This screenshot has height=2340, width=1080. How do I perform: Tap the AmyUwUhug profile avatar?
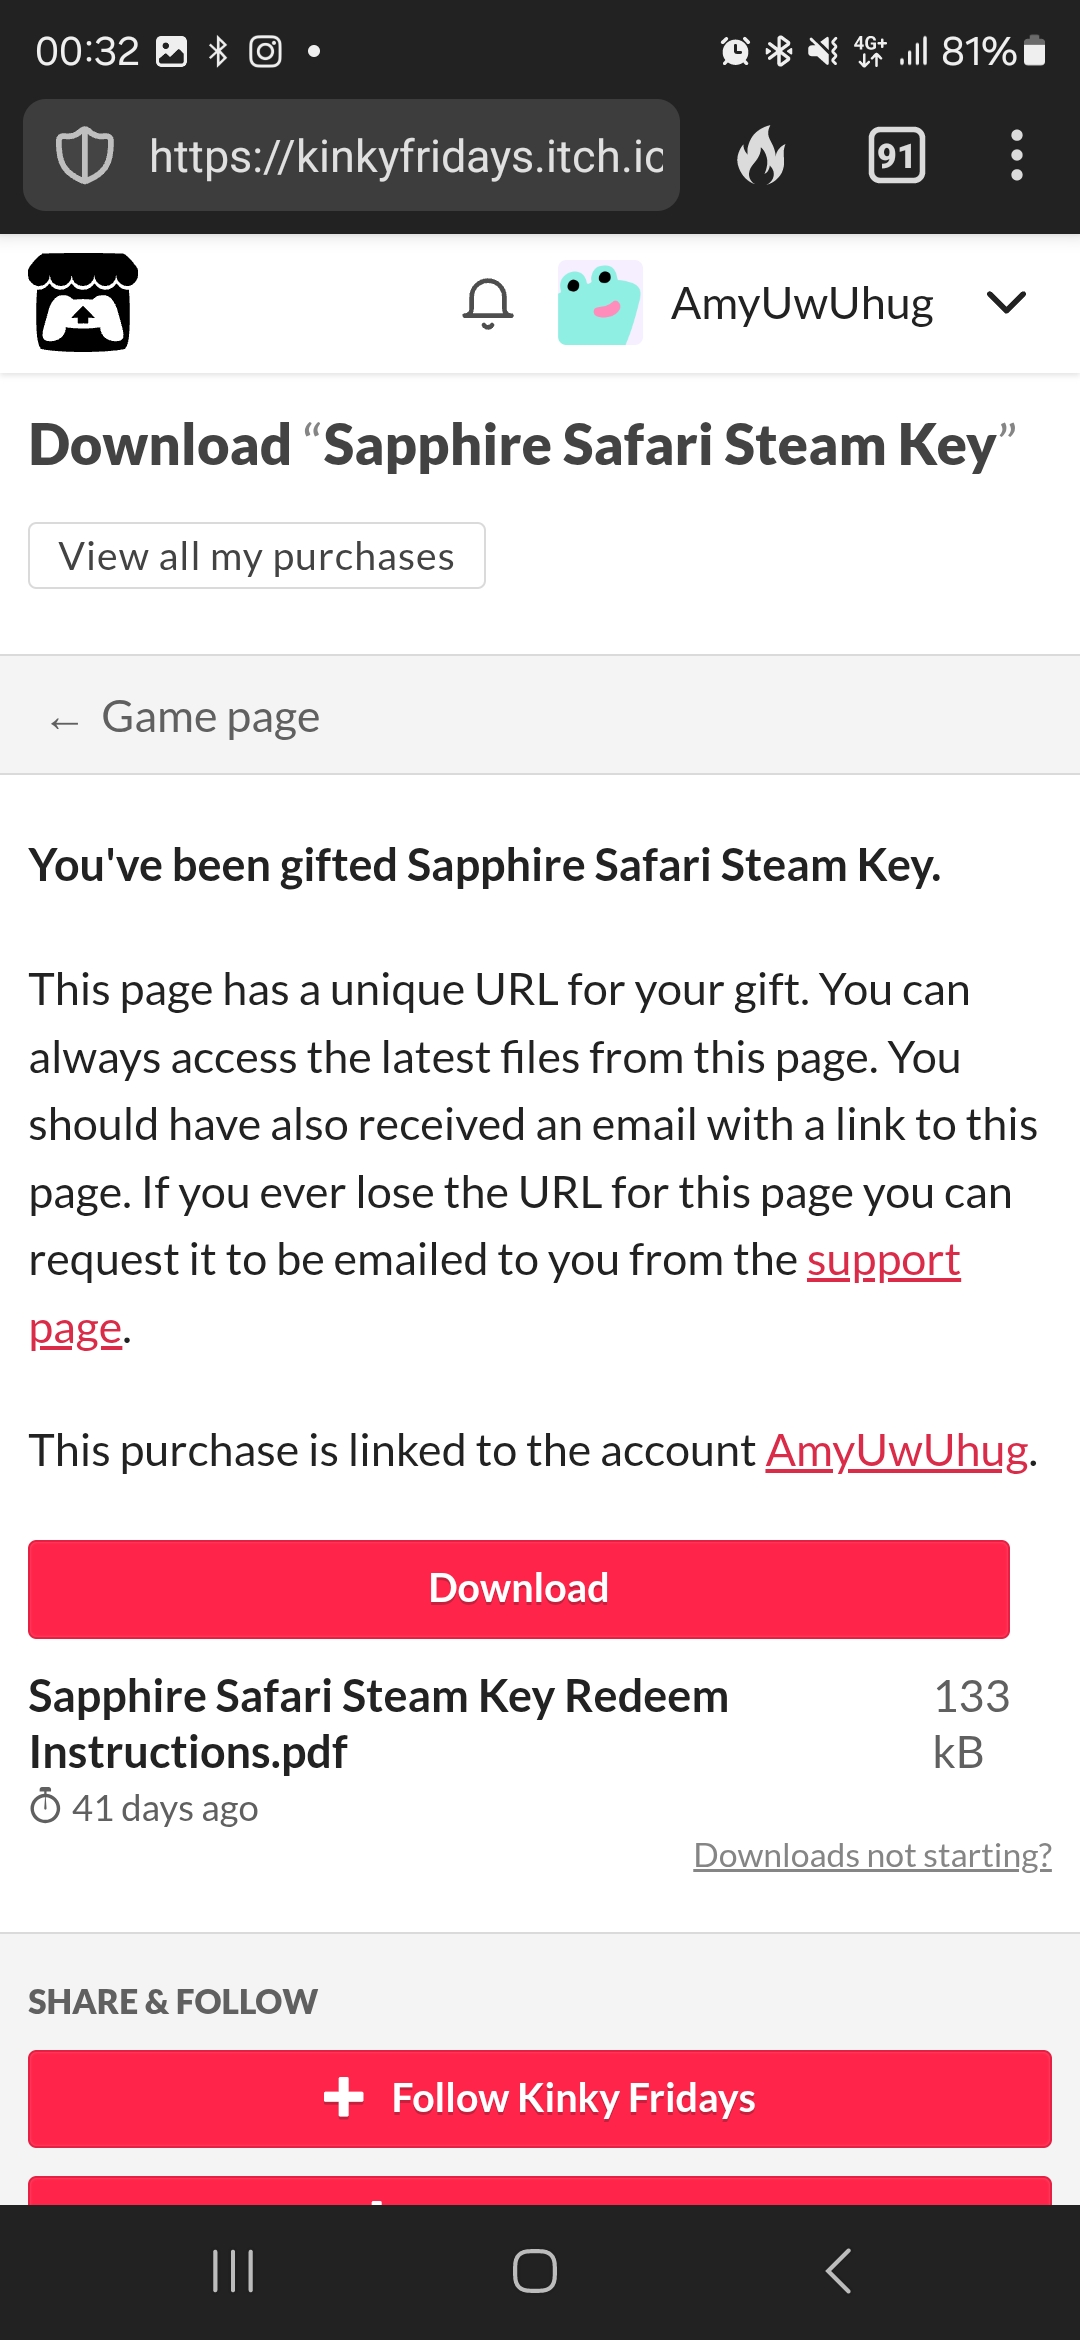point(600,303)
